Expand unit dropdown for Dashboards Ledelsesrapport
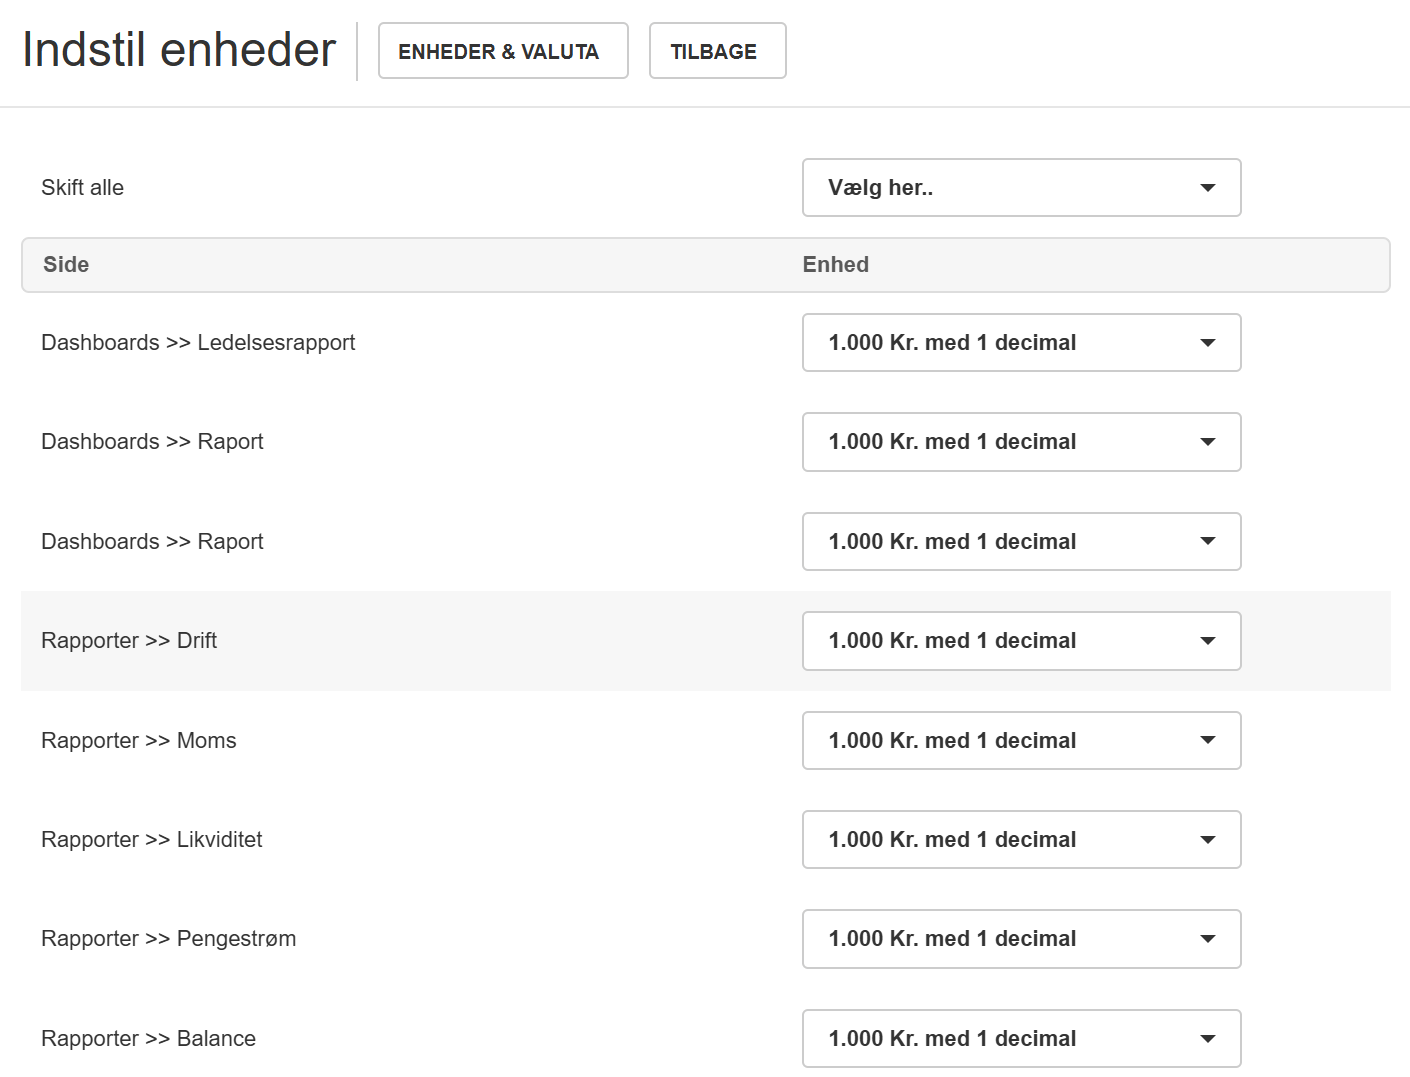 point(1021,343)
